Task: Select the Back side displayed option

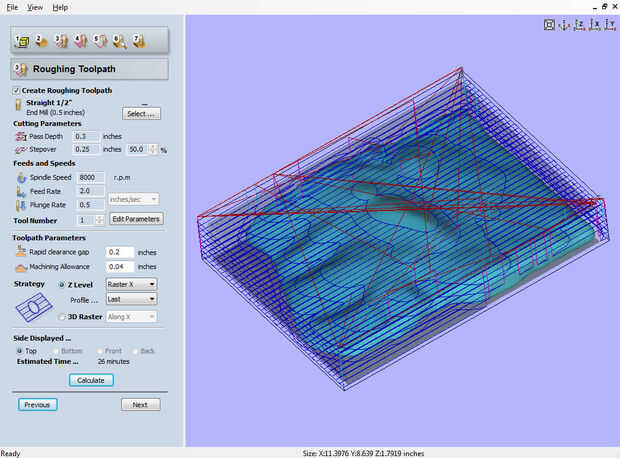Action: pos(135,351)
